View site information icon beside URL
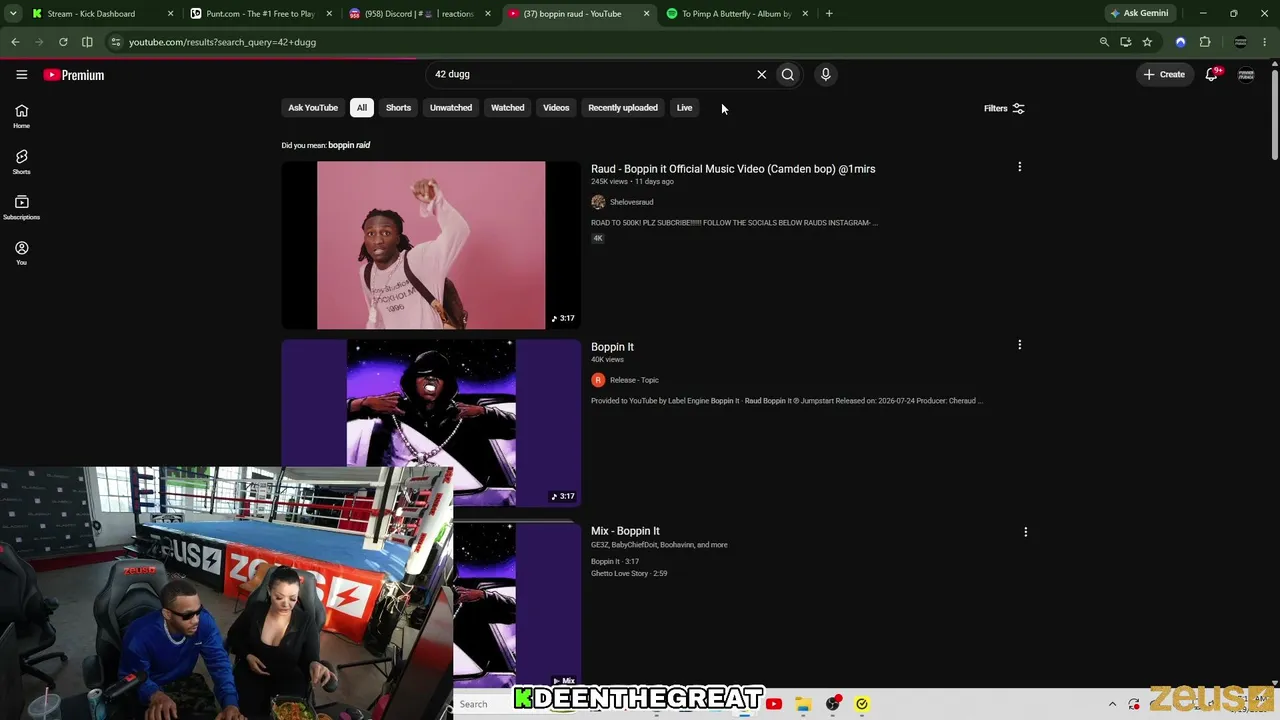Viewport: 1280px width, 720px height. [x=116, y=42]
